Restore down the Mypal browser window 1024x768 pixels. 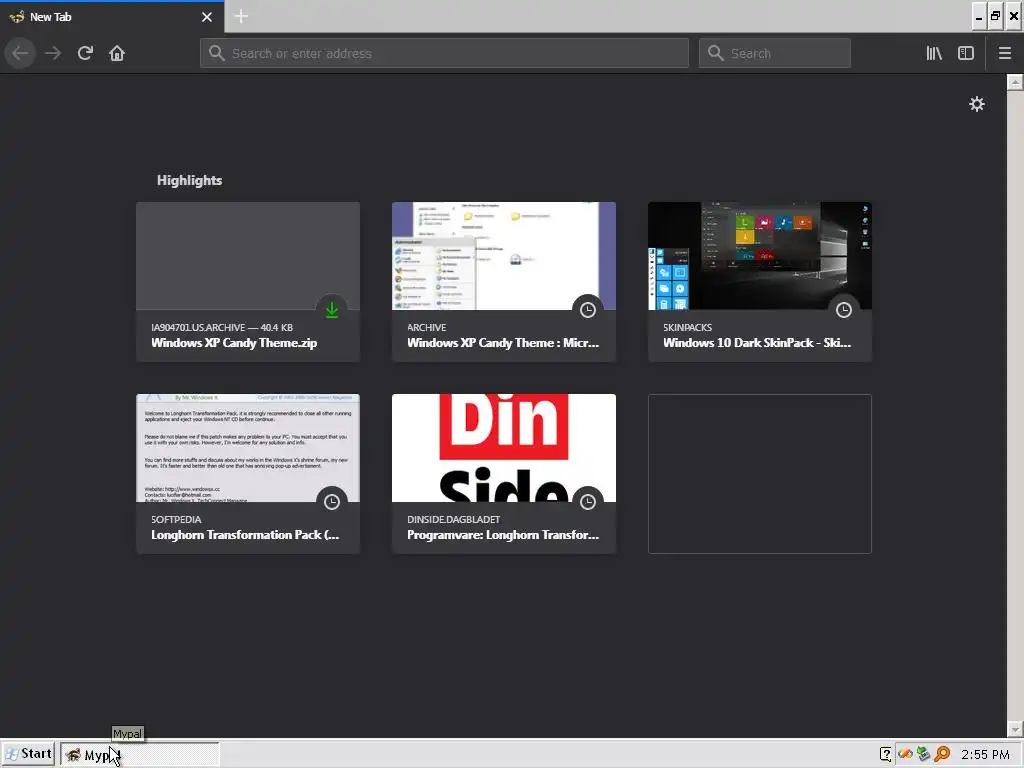[995, 16]
